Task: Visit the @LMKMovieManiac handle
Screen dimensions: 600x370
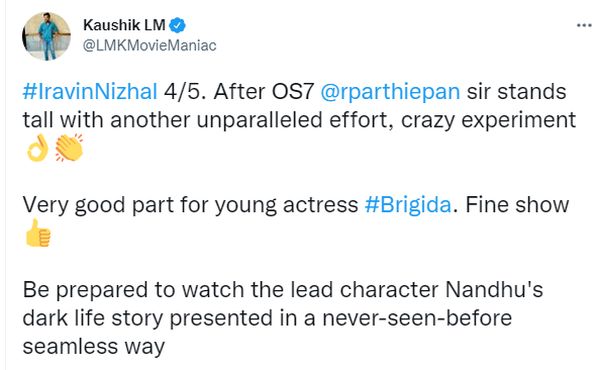Action: pos(150,45)
